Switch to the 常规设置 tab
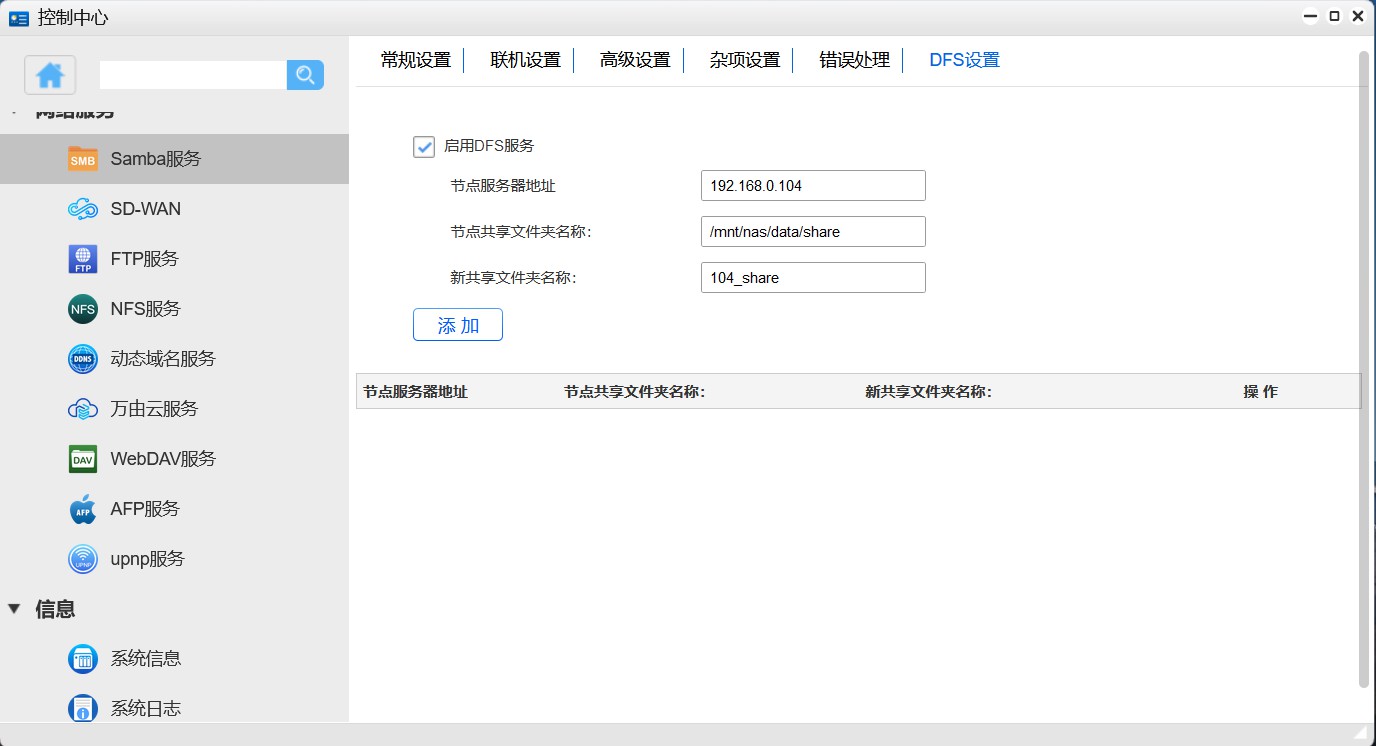 (x=416, y=60)
